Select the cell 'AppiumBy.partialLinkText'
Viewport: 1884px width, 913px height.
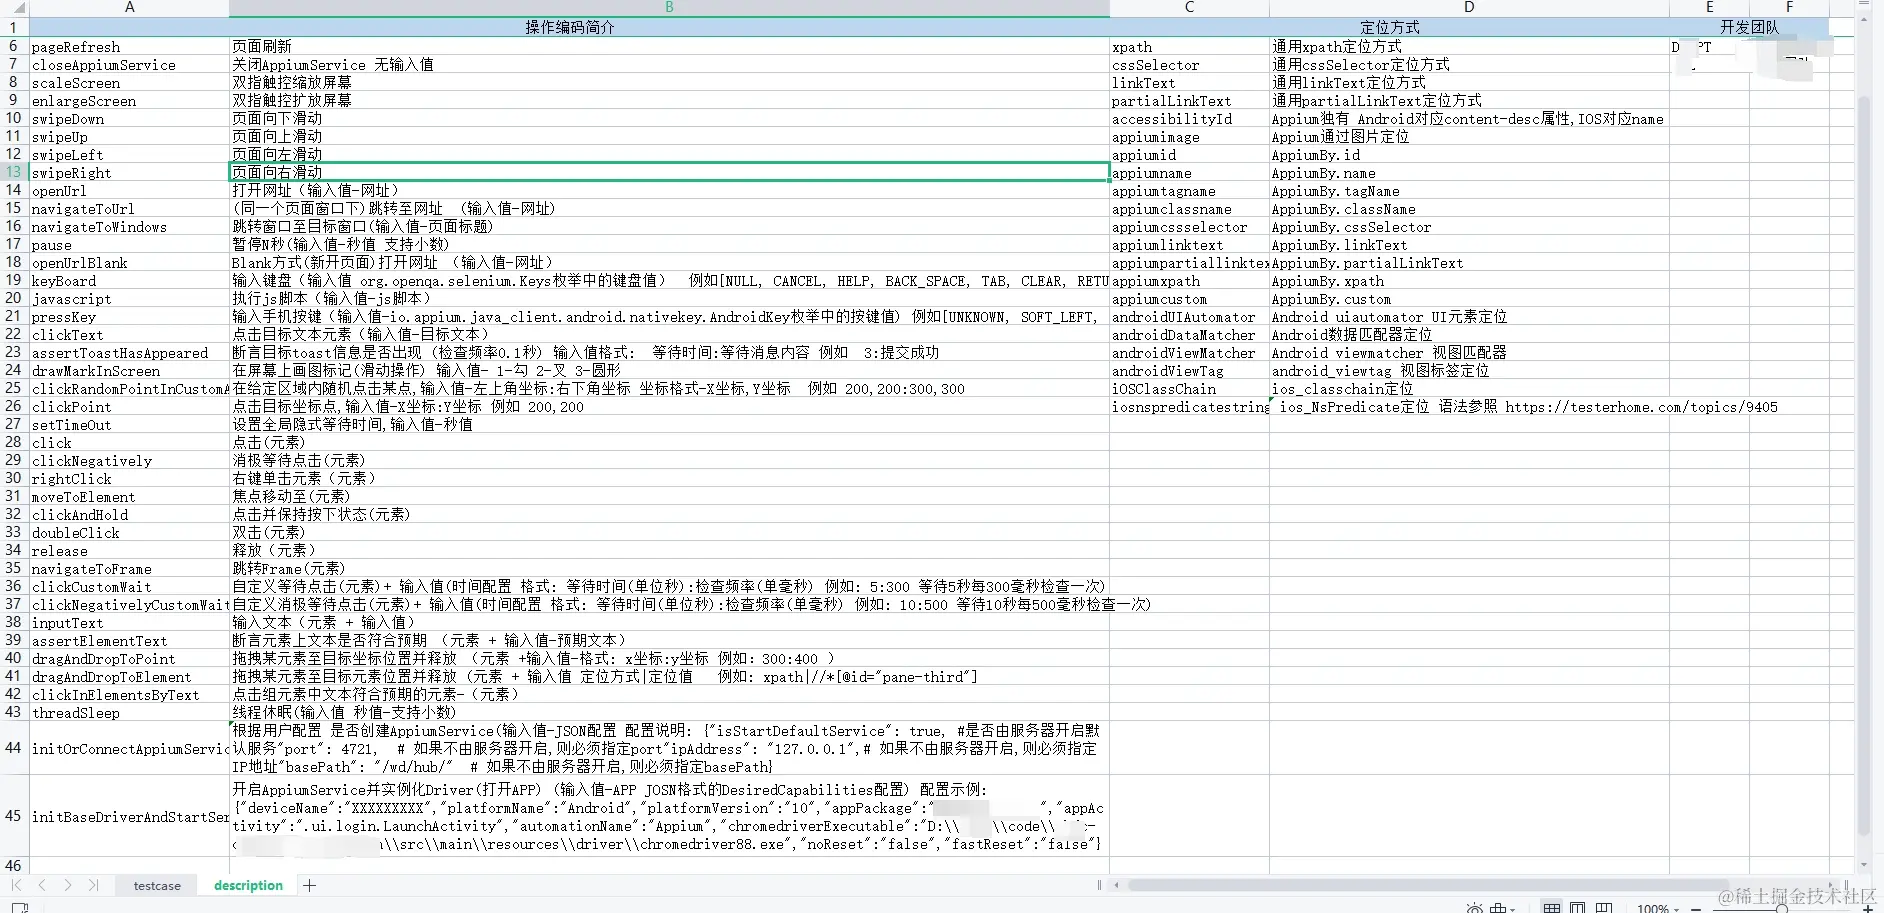click(x=1469, y=262)
